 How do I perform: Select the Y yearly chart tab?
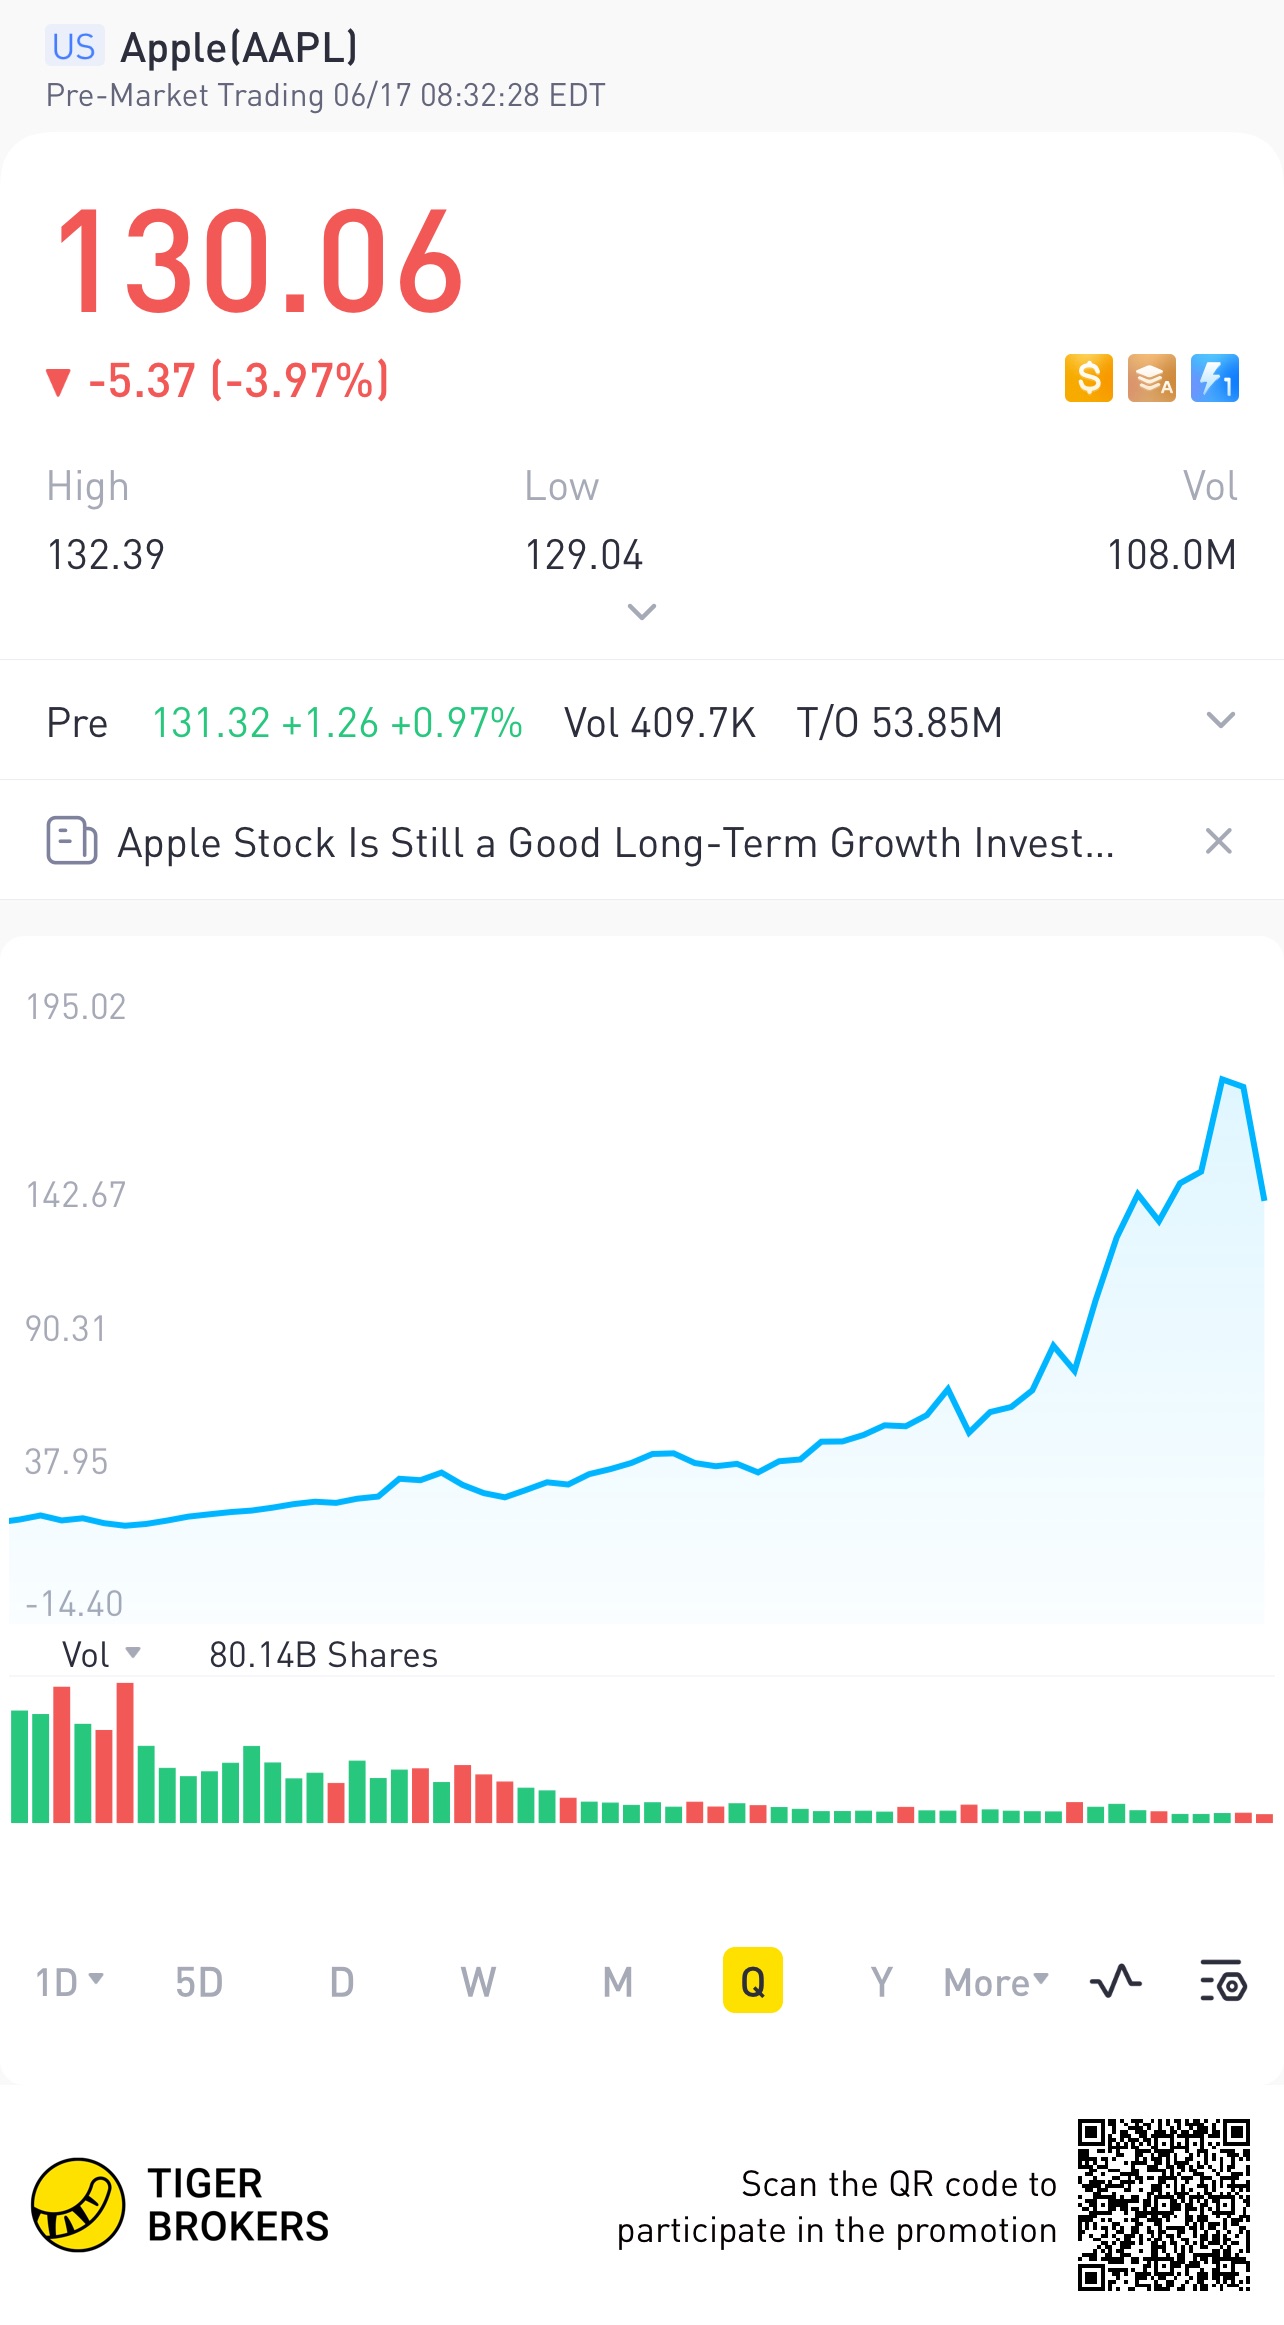[x=881, y=1982]
